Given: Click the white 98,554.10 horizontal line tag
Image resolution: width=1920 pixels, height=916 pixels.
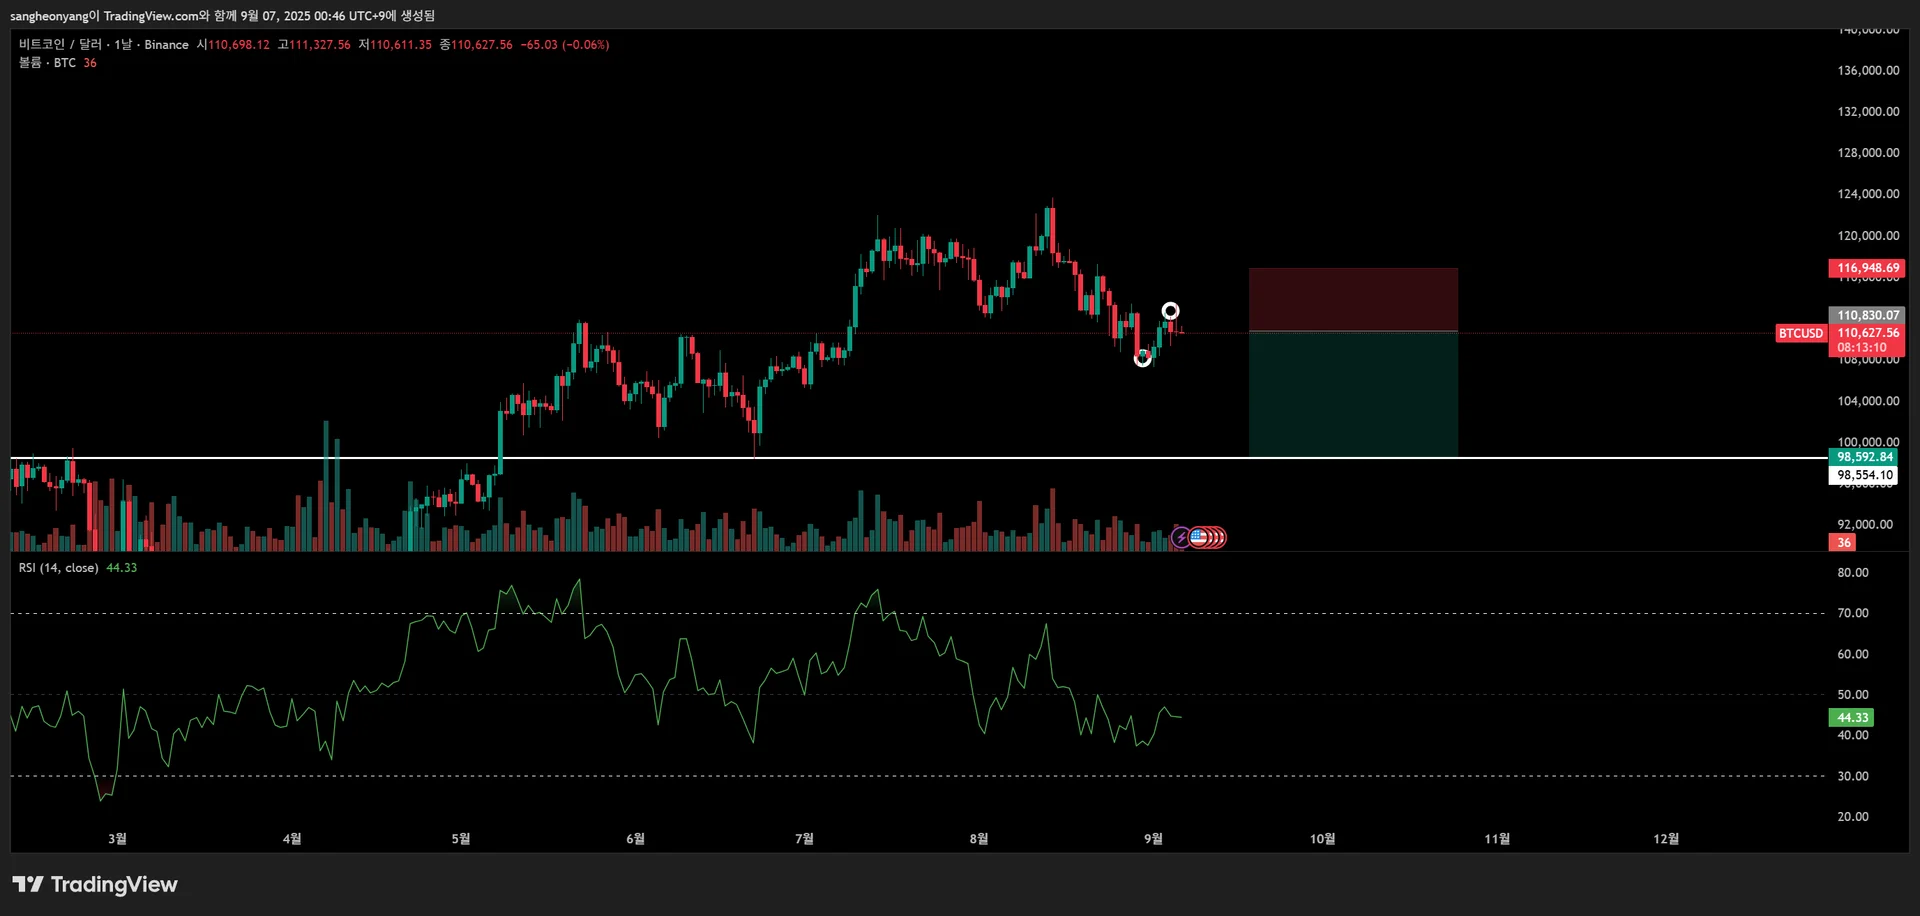Looking at the screenshot, I should pos(1865,475).
